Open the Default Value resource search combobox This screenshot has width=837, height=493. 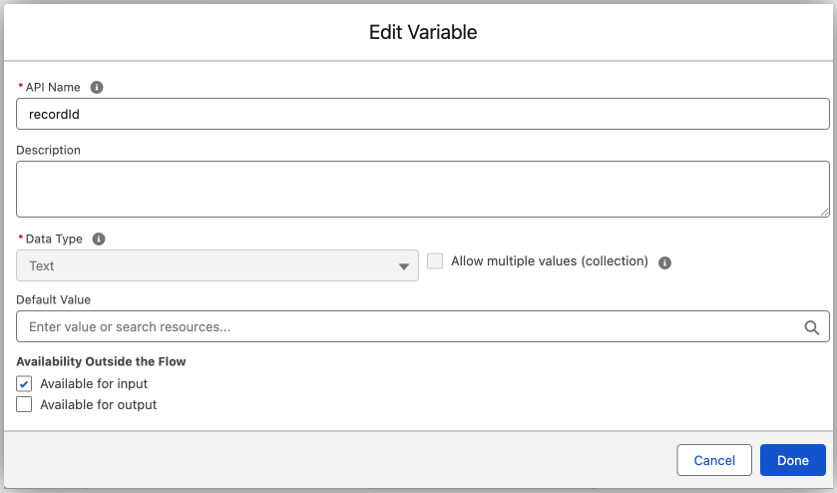(410, 327)
